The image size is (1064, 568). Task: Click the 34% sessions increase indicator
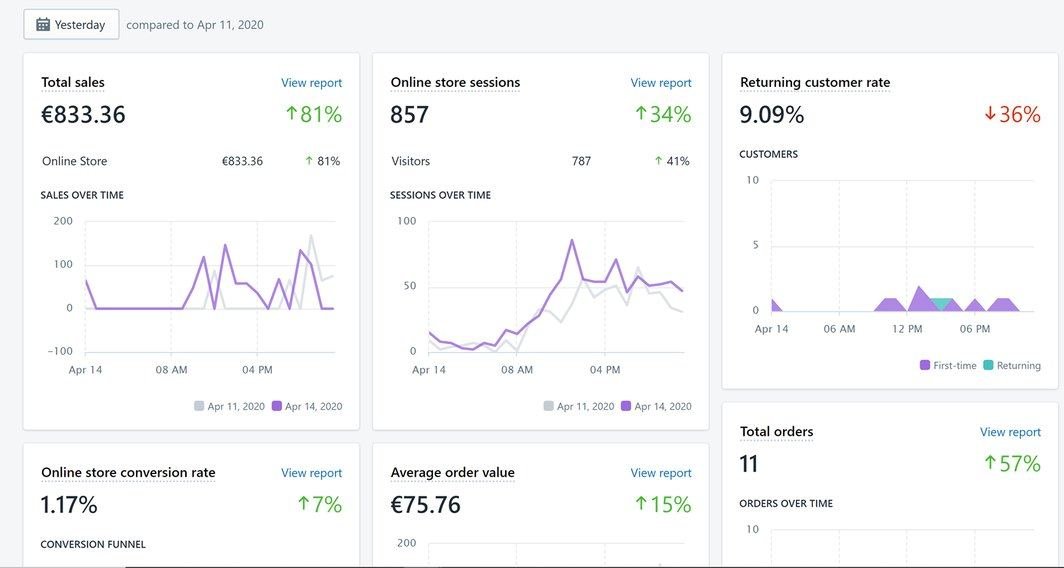pyautogui.click(x=663, y=115)
